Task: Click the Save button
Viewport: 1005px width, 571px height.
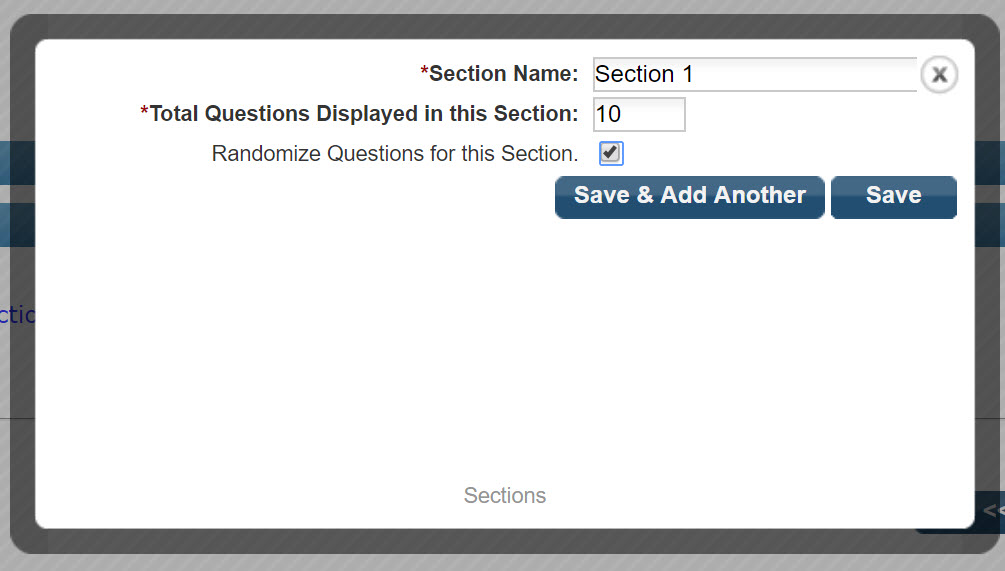Action: pyautogui.click(x=893, y=196)
